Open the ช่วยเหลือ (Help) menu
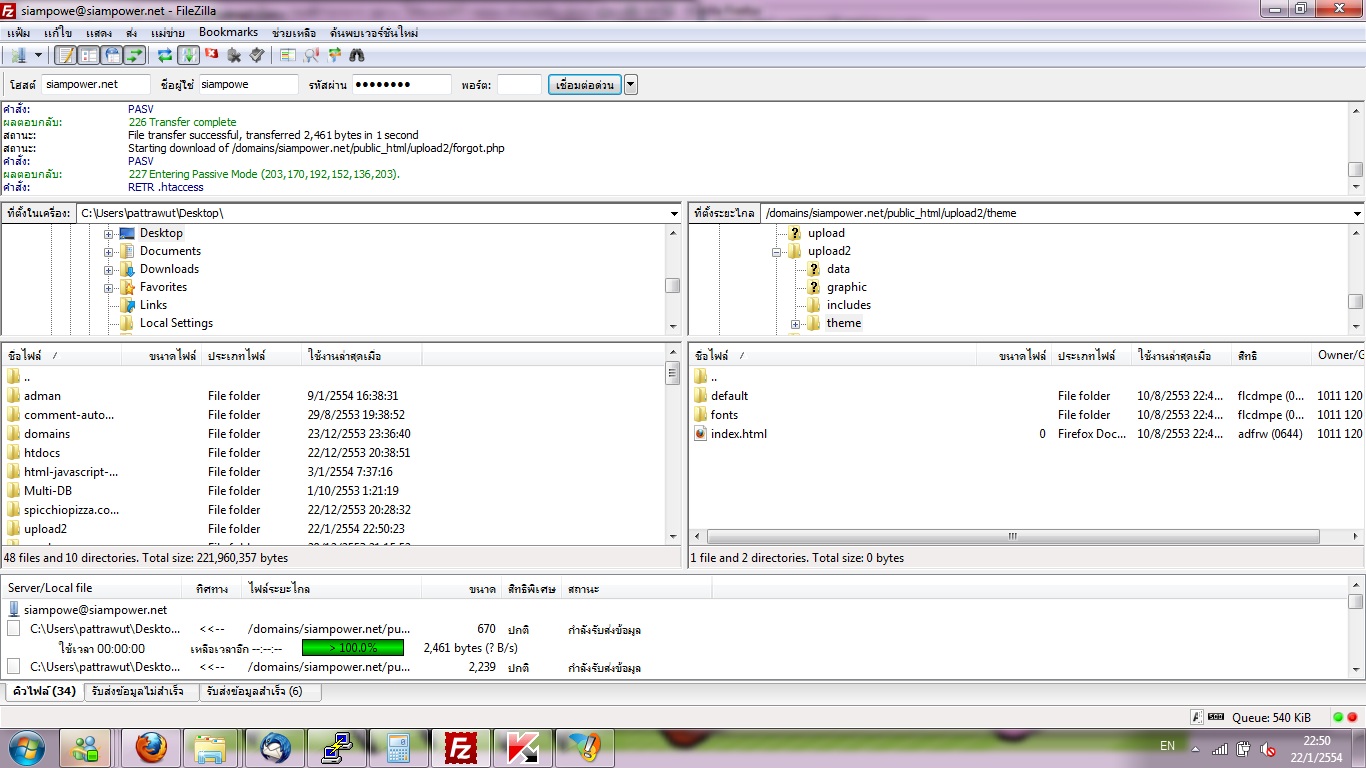The width and height of the screenshot is (1366, 768). tap(294, 33)
